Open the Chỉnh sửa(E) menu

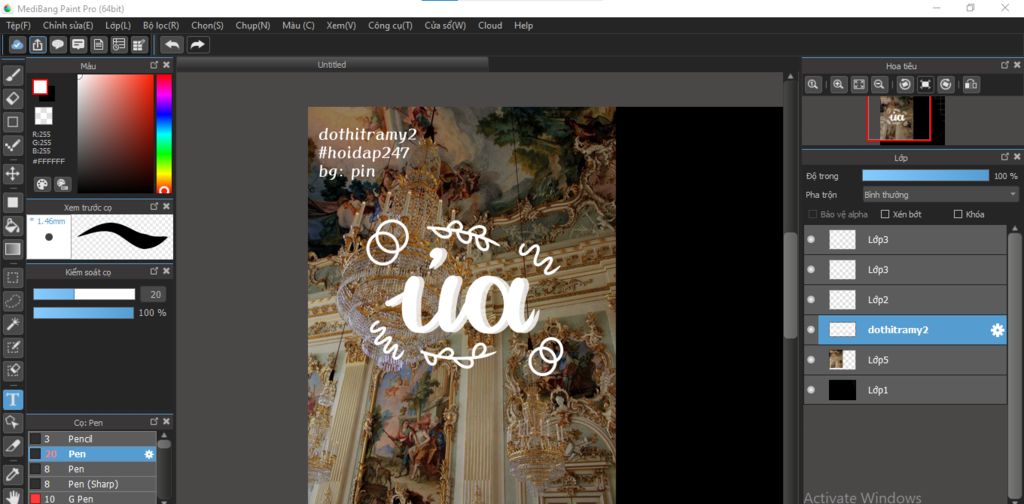coord(68,25)
